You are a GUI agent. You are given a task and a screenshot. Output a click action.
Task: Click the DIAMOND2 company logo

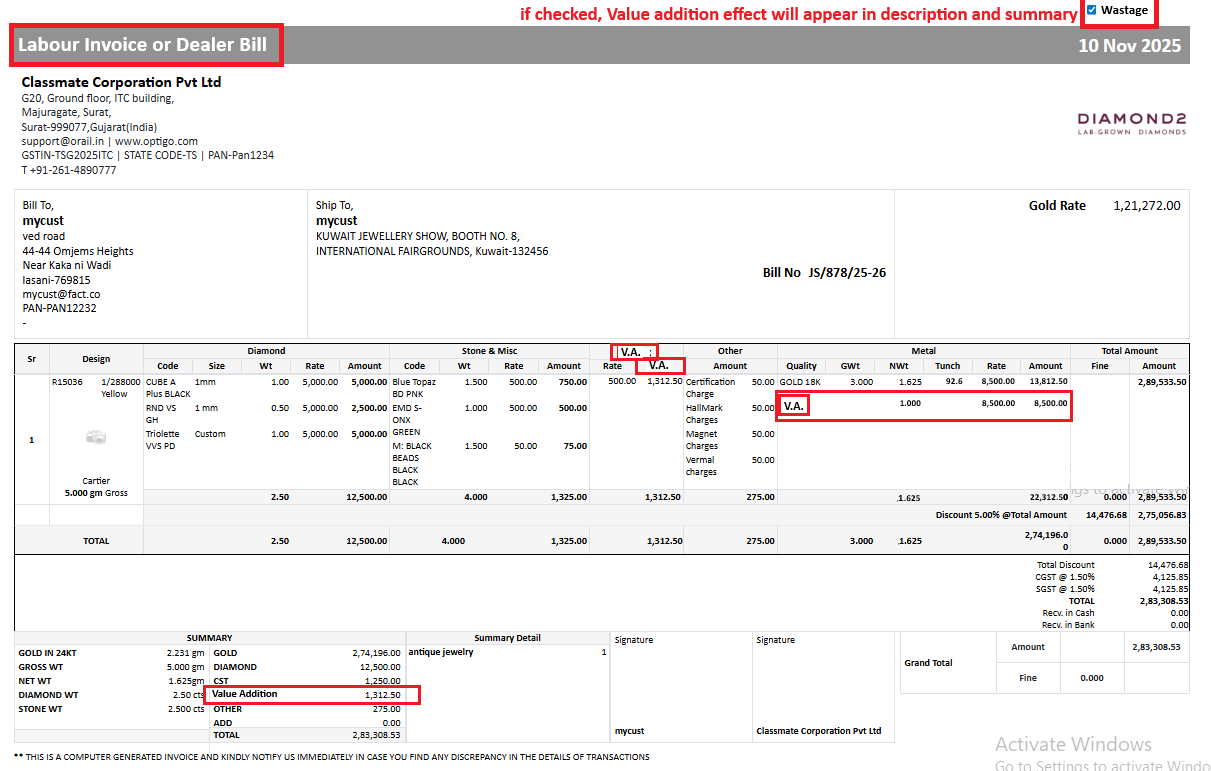(1131, 122)
